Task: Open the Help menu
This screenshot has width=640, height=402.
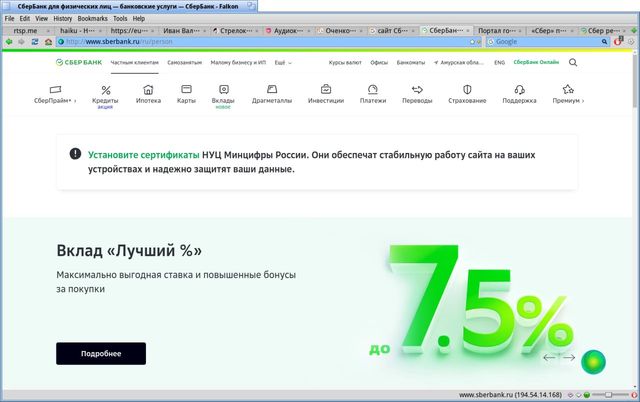Action: pyautogui.click(x=138, y=19)
